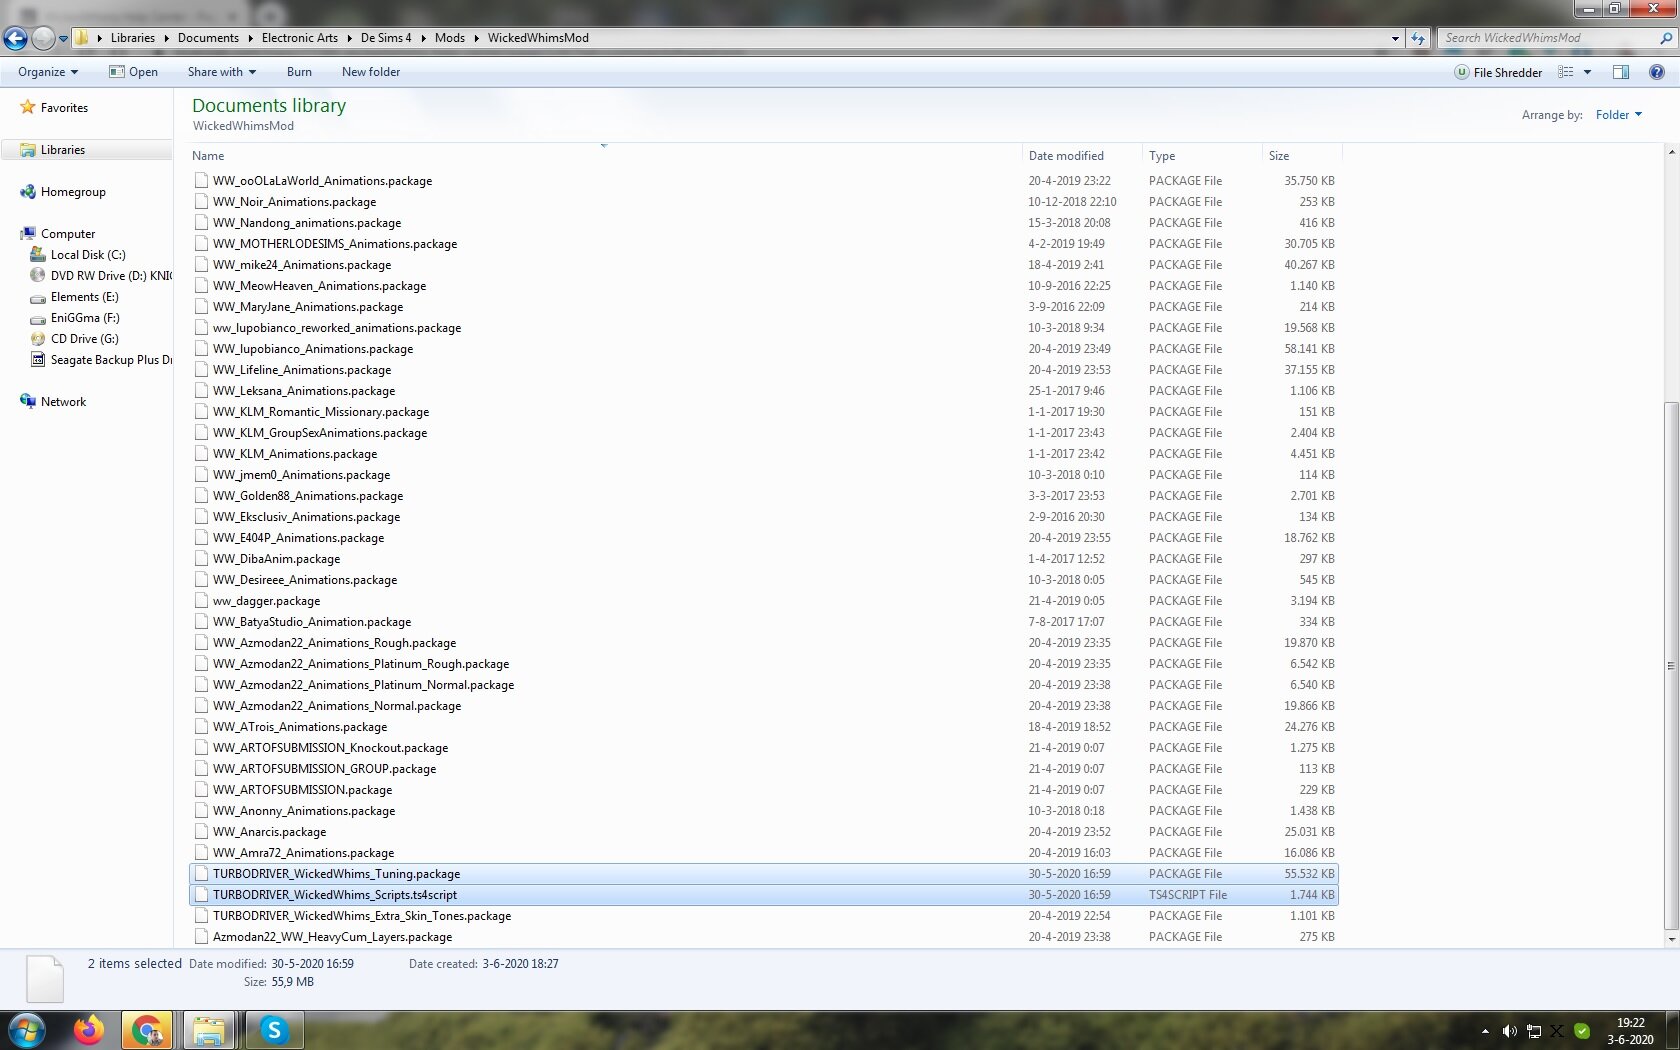Navigate to Mods in the breadcrumb
1680x1050 pixels.
pos(450,38)
